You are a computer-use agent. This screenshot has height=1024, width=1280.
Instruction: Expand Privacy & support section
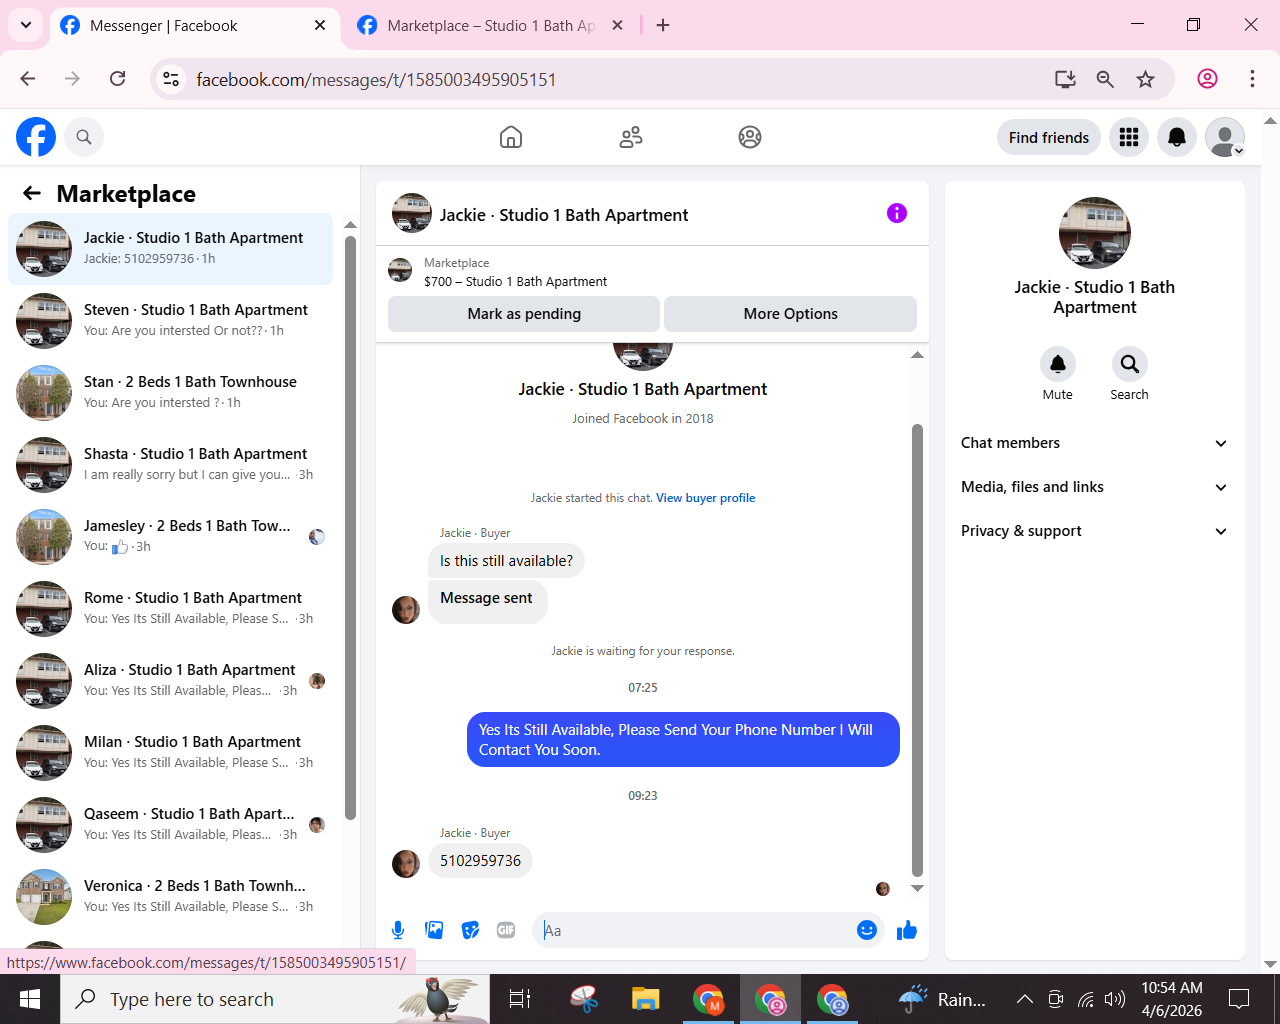[1095, 531]
